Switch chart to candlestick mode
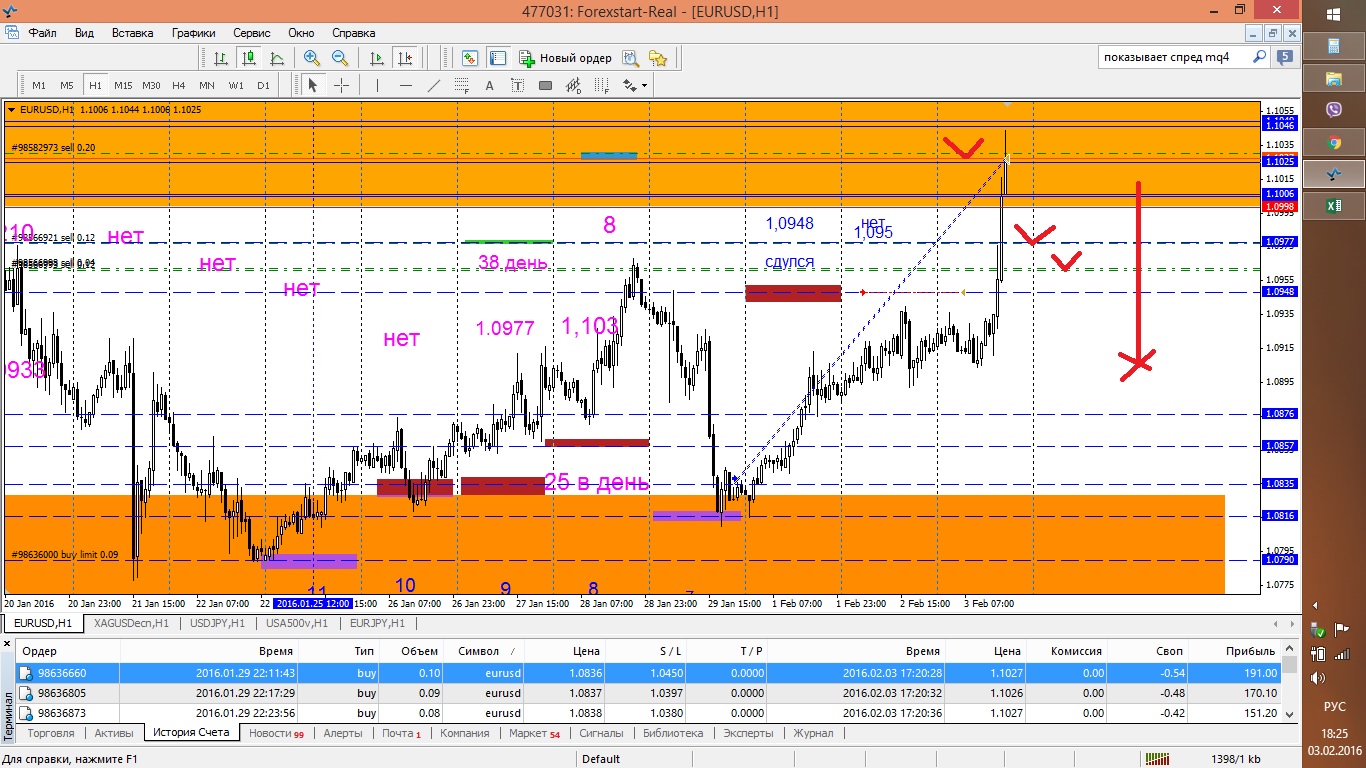The height and width of the screenshot is (768, 1366). point(249,58)
